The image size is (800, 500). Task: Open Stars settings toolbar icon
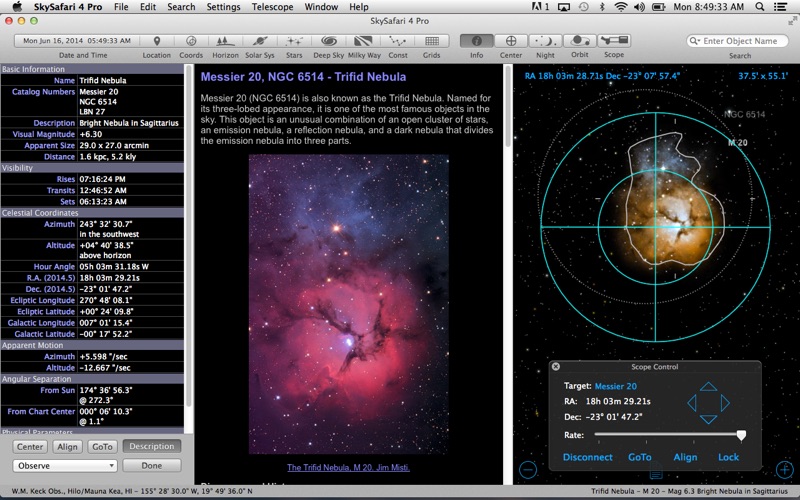click(x=294, y=41)
